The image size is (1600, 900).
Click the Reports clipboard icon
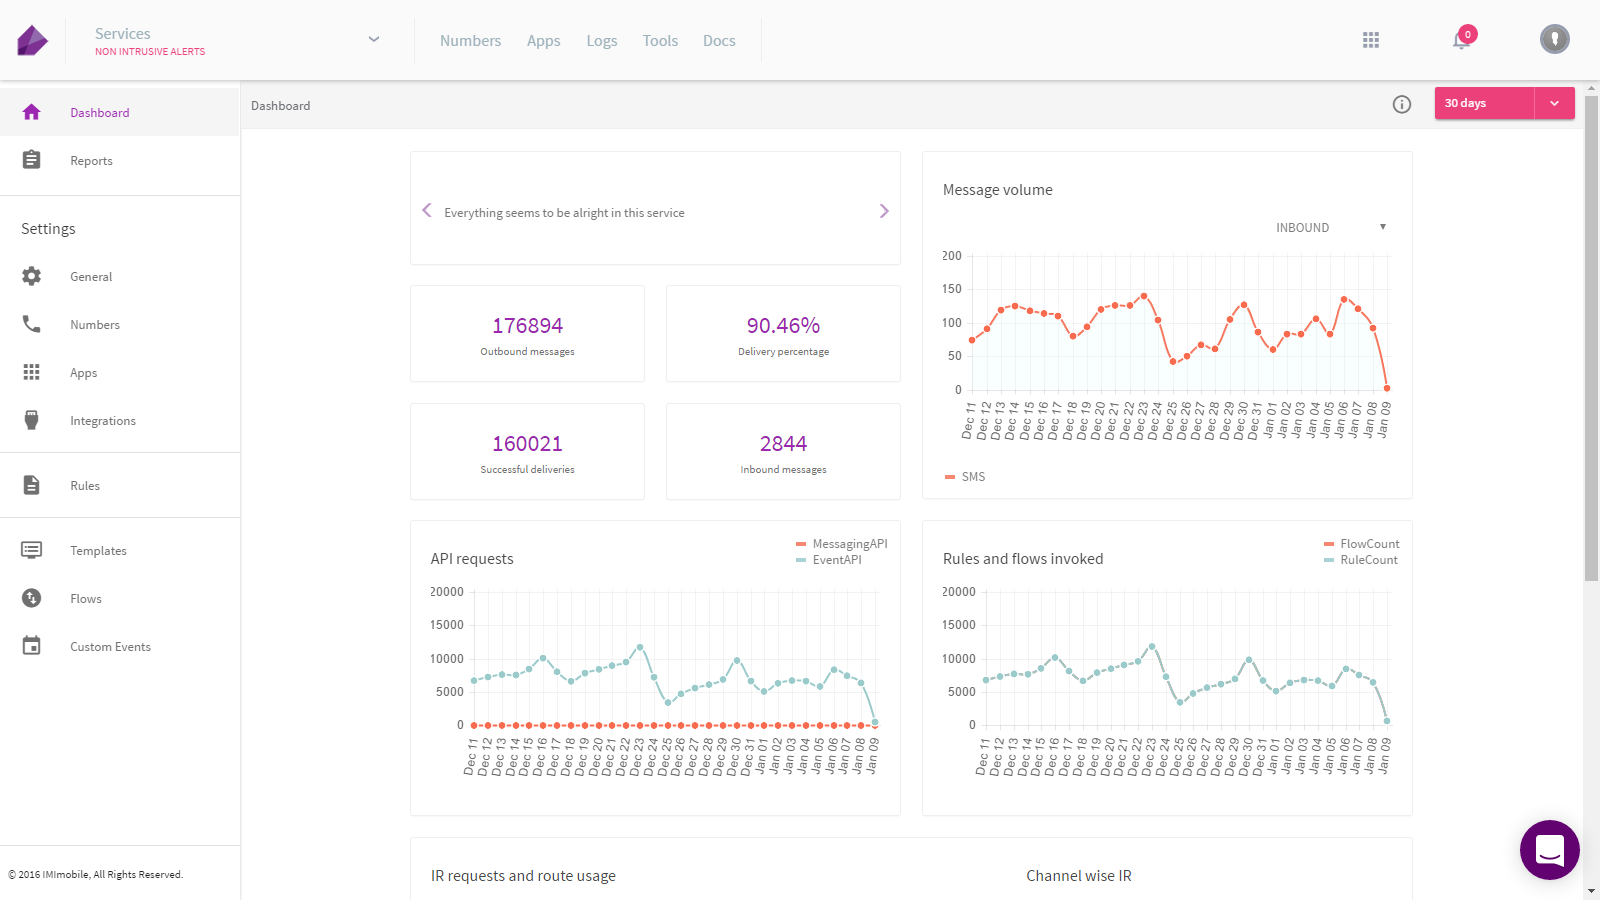(31, 160)
